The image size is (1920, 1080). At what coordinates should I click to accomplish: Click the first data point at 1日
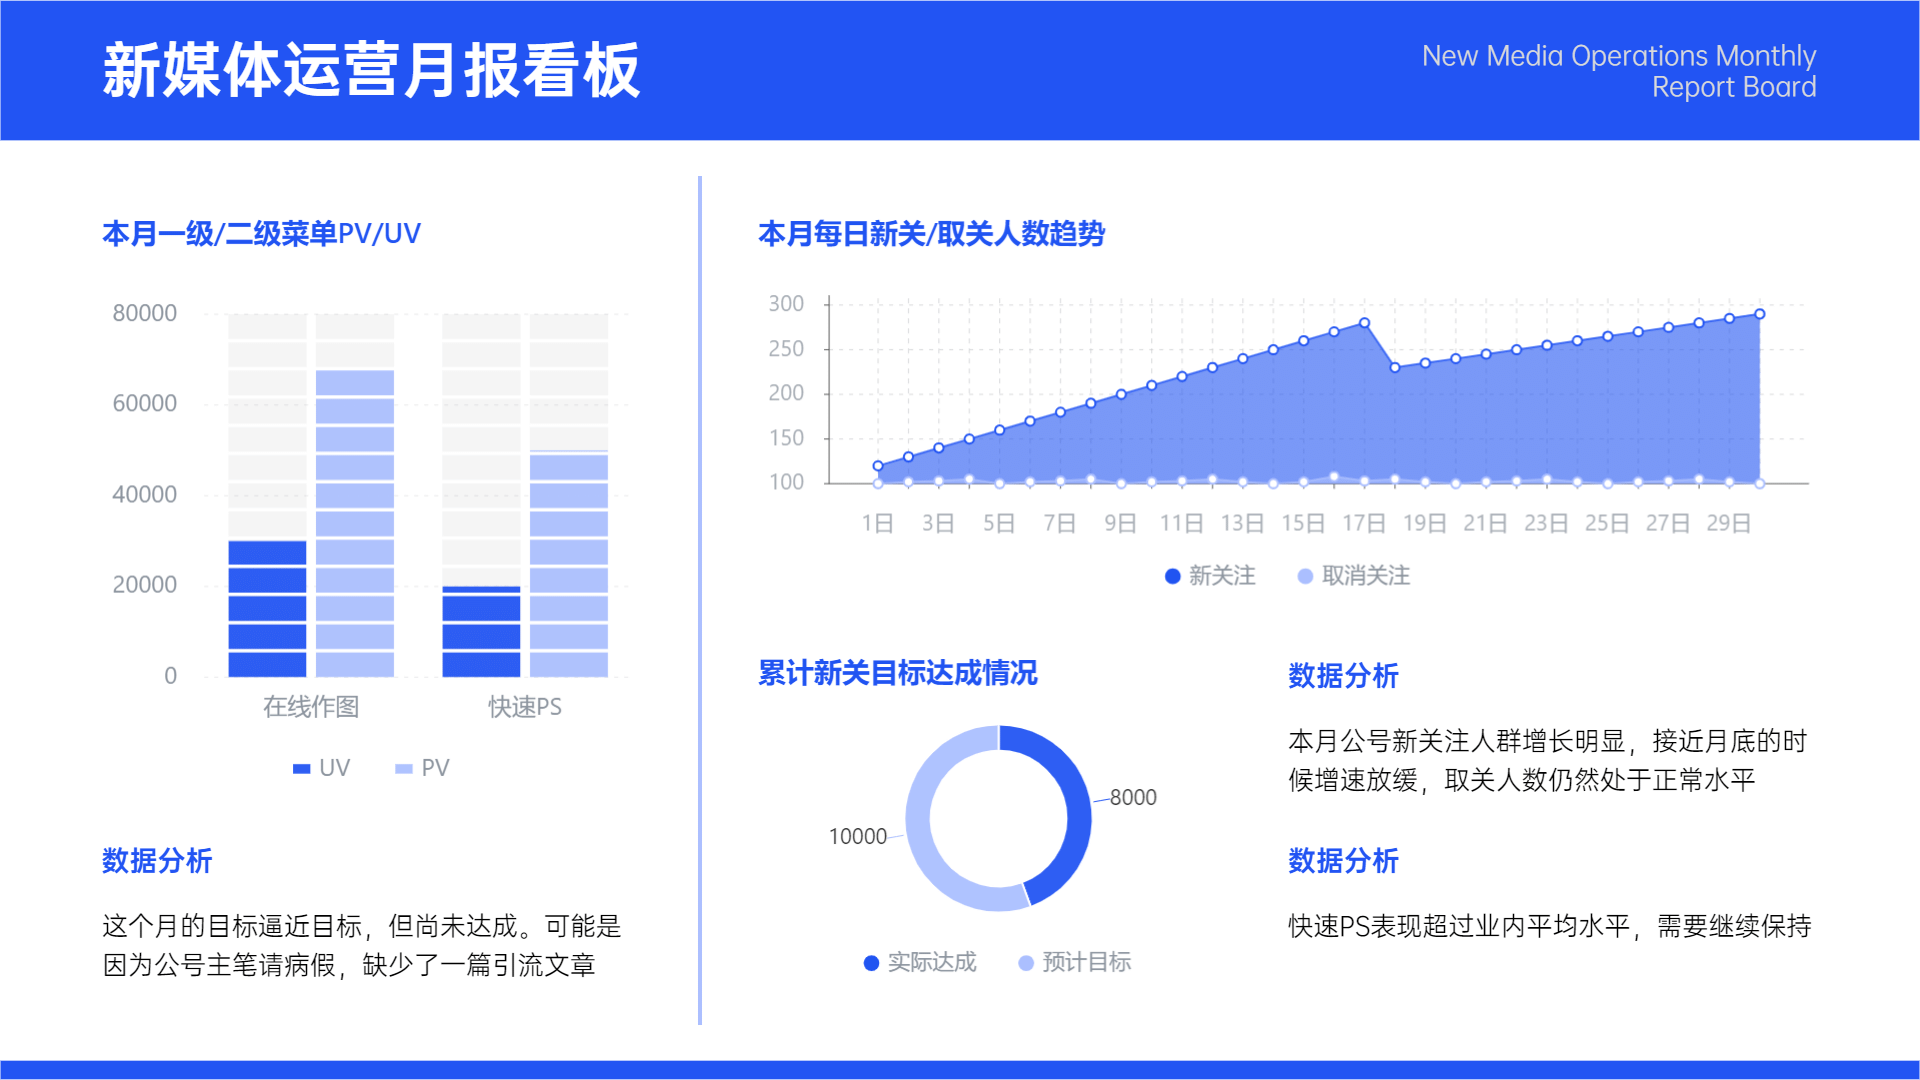(x=878, y=466)
